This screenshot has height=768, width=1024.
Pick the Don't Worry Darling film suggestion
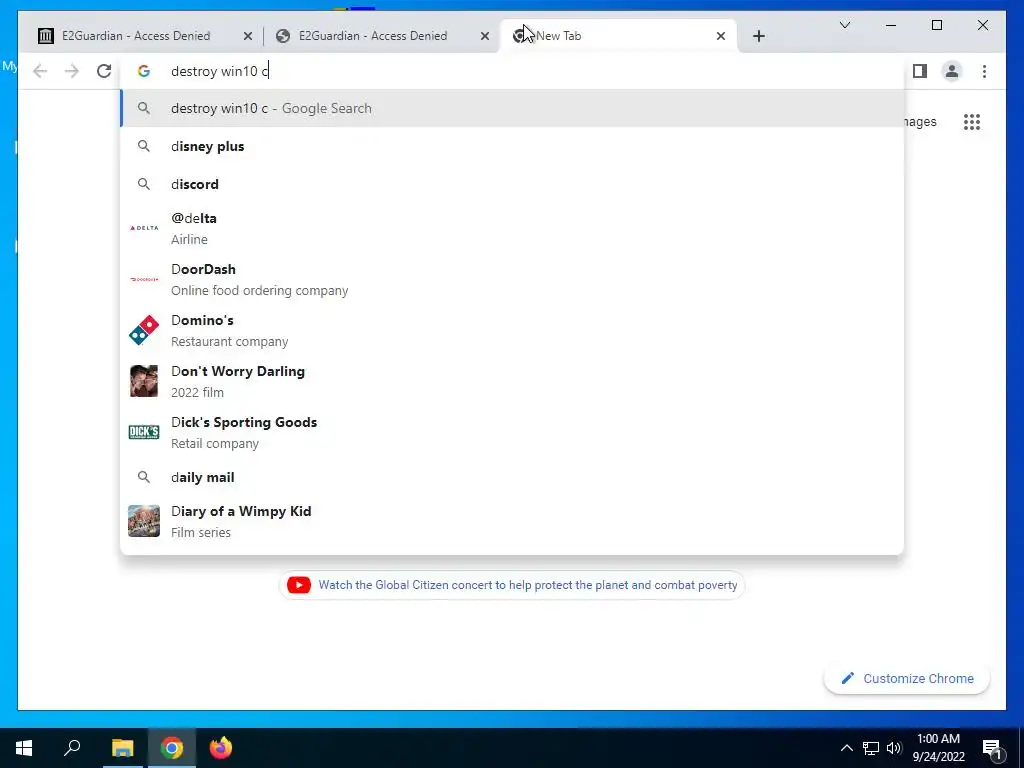click(x=512, y=381)
